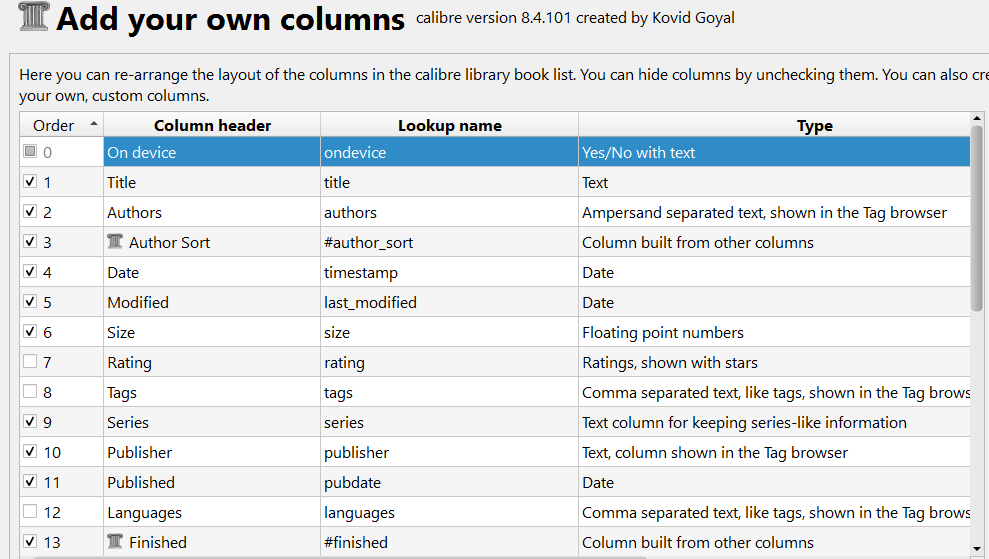Viewport: 989px width, 559px height.
Task: Select the Publisher column row
Action: pyautogui.click(x=494, y=452)
